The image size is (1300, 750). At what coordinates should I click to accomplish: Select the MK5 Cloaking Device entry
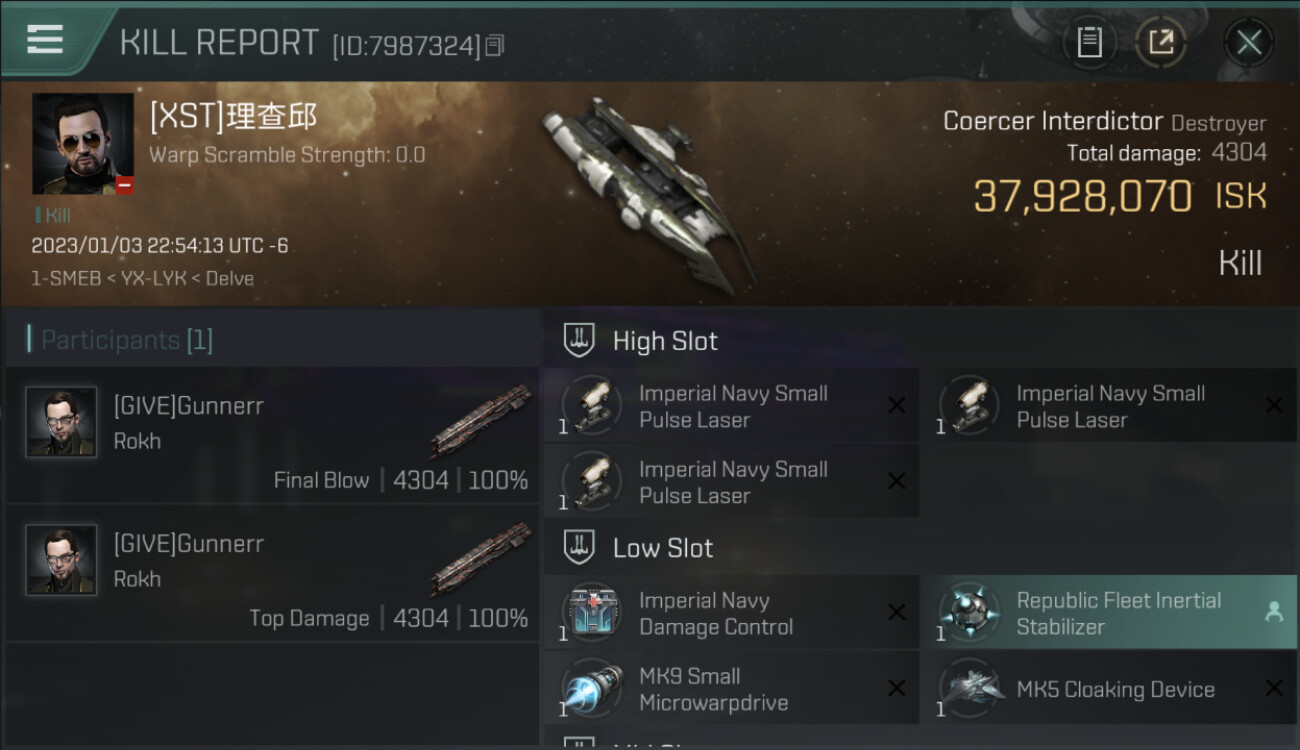[x=1109, y=689]
